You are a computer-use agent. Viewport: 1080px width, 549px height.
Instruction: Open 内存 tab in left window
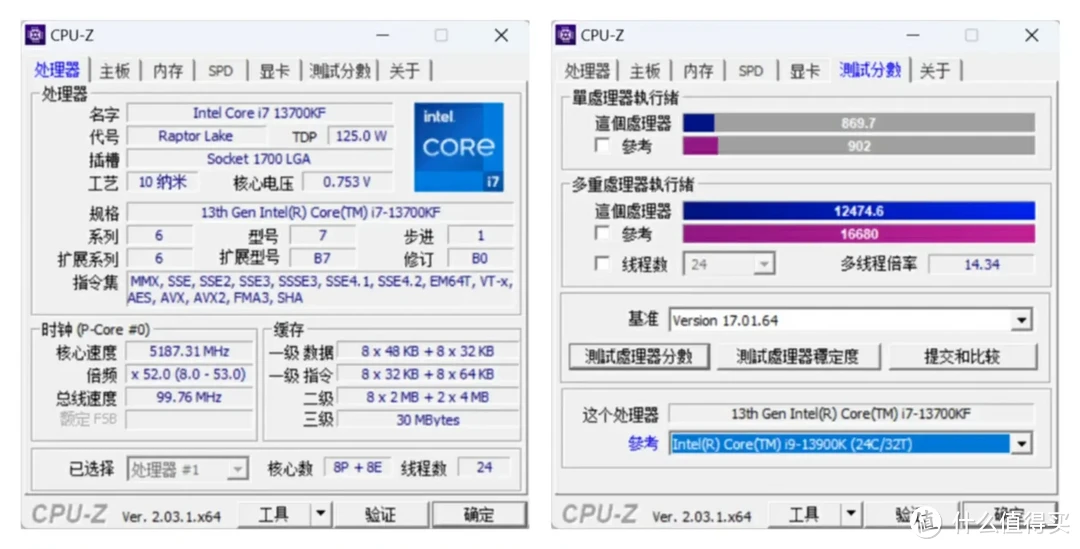pyautogui.click(x=168, y=70)
